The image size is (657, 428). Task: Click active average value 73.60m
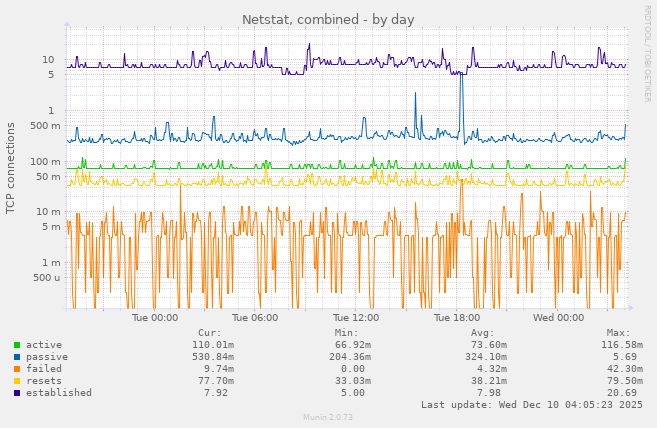click(489, 345)
